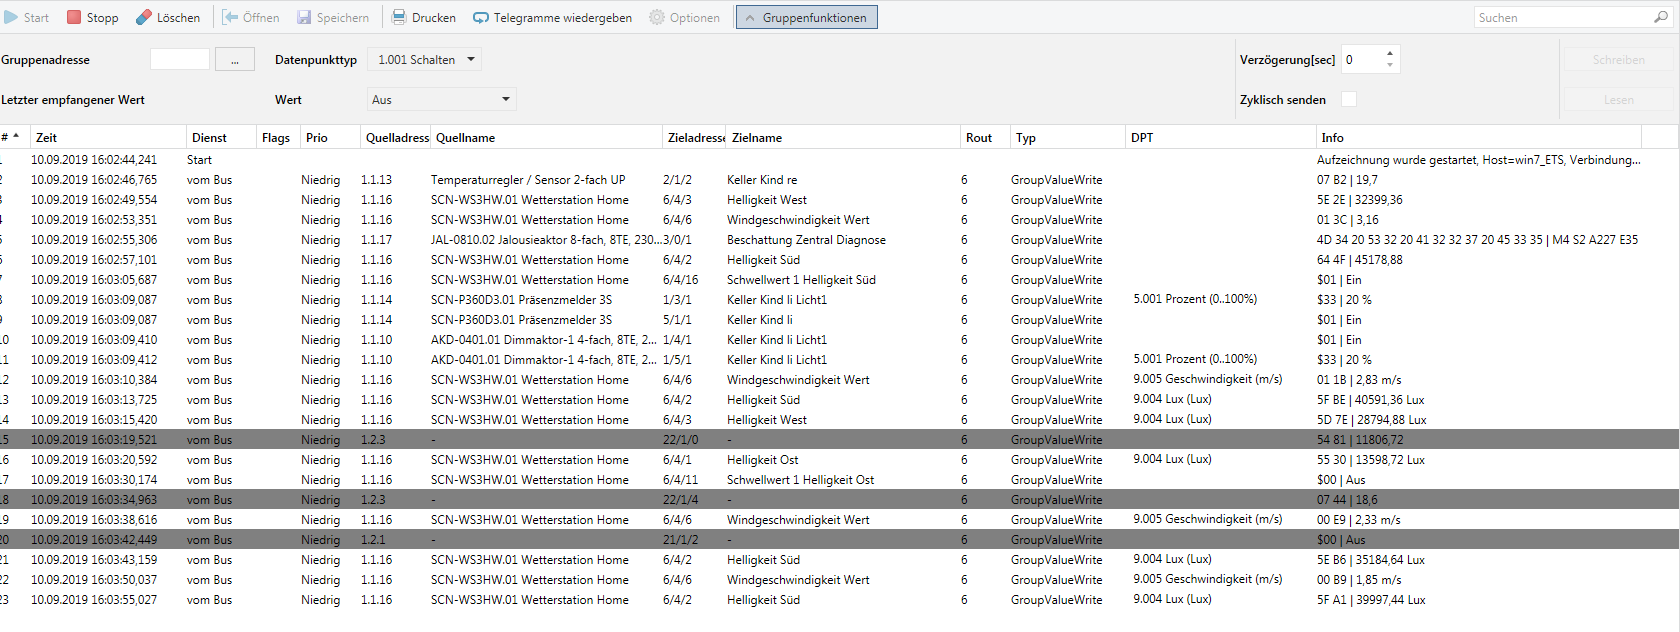Click the info value 5D 7E | 28794,88 Lux
The height and width of the screenshot is (632, 1680).
(x=1371, y=419)
